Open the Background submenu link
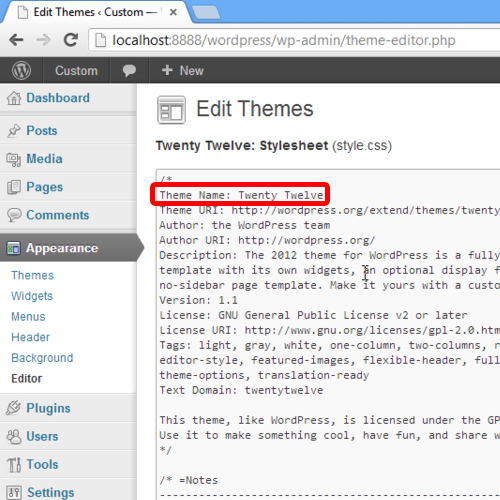 click(42, 358)
